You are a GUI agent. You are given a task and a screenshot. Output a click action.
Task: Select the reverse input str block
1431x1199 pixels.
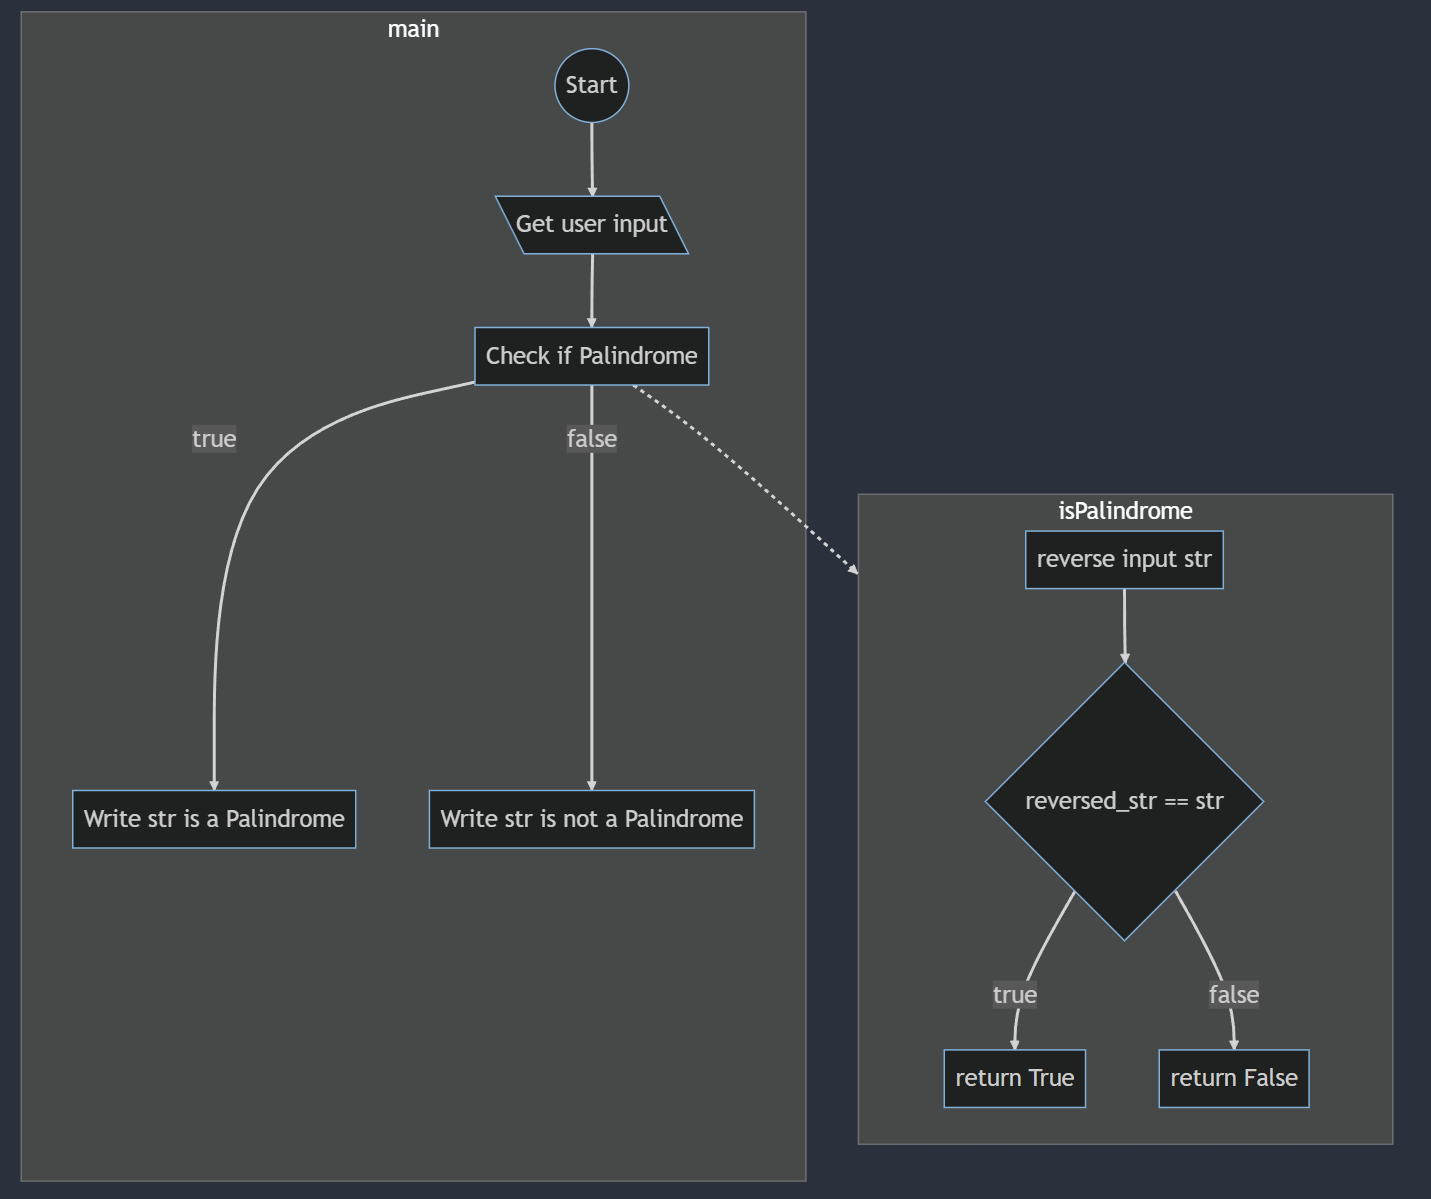tap(1124, 559)
